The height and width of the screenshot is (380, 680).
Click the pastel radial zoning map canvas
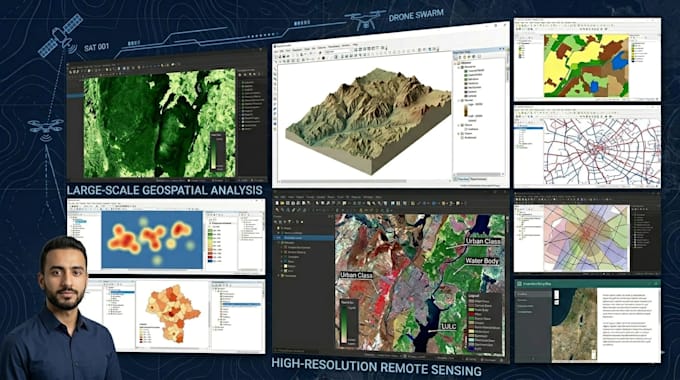coord(586,238)
